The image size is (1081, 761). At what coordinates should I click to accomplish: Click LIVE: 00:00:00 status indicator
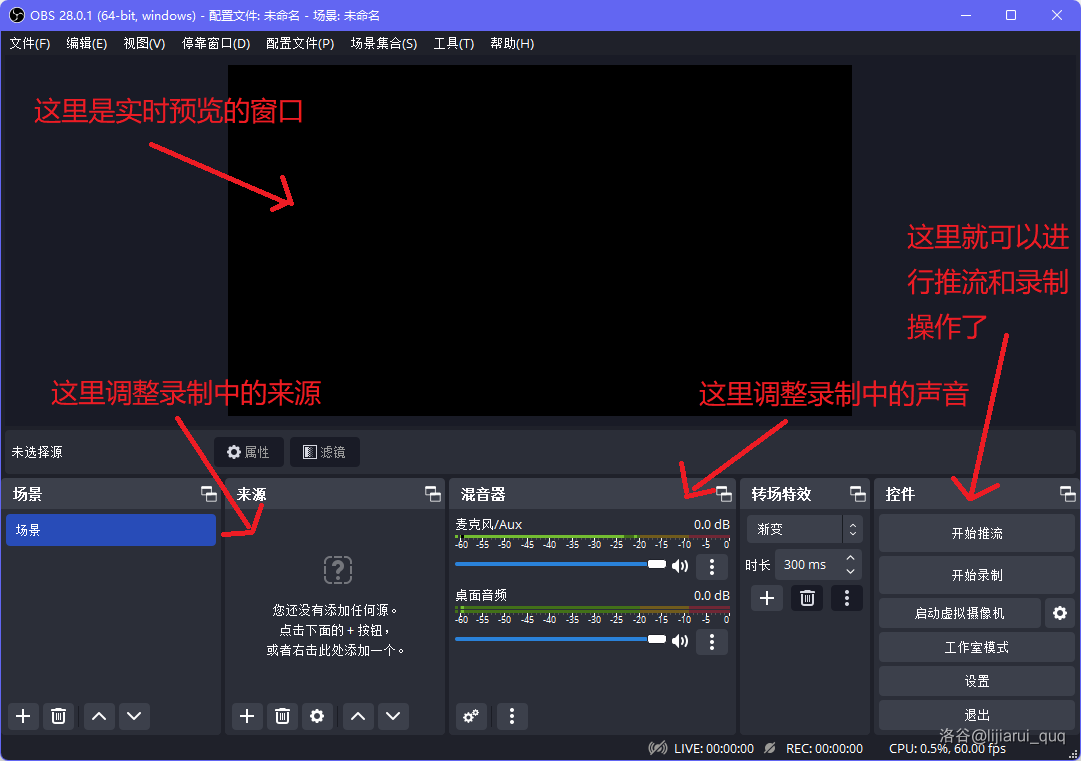pos(714,749)
